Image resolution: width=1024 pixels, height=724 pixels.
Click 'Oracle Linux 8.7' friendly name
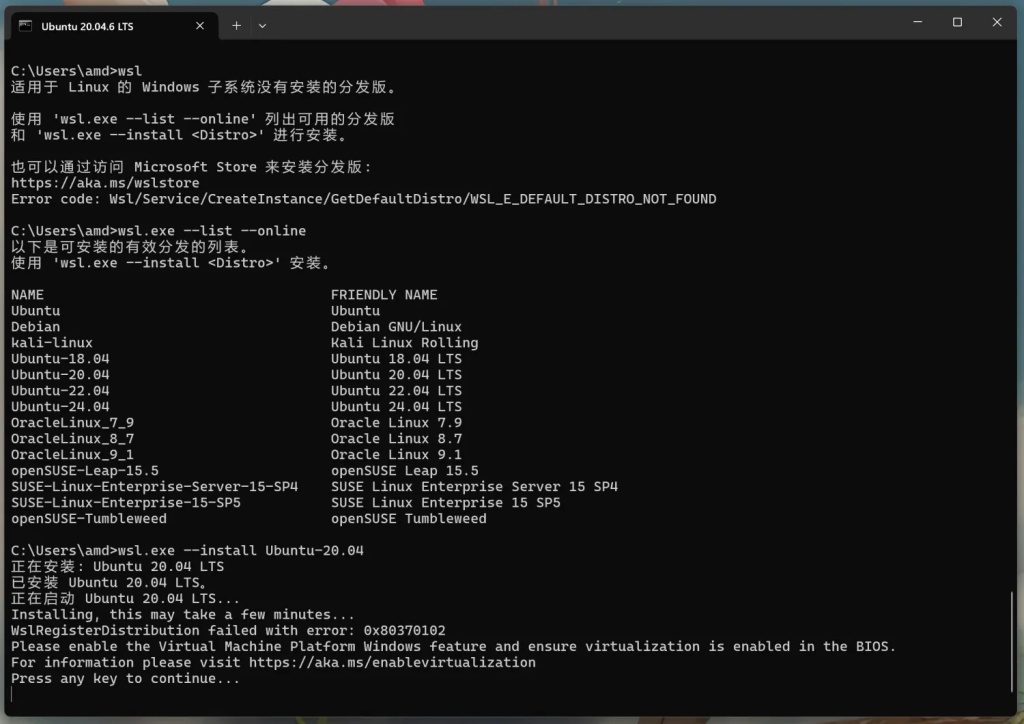click(396, 439)
